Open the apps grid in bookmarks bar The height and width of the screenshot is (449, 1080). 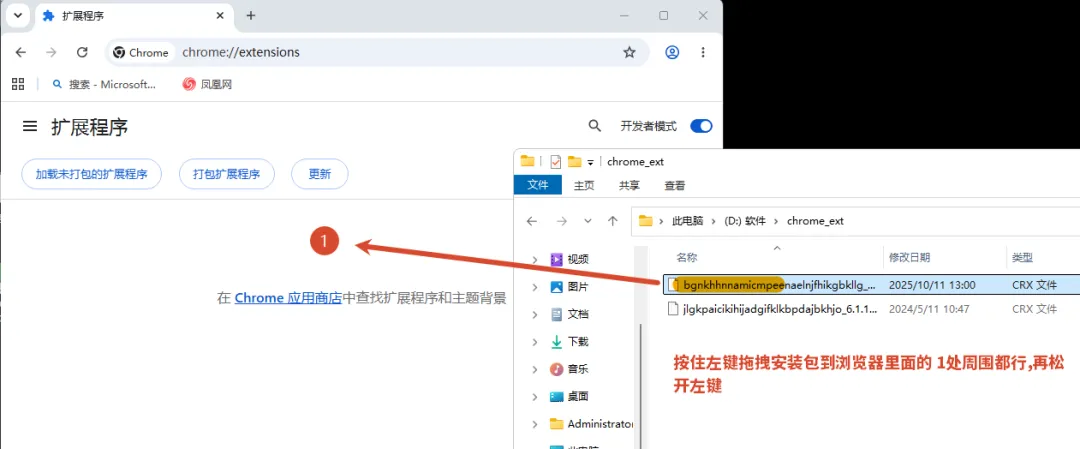coord(19,84)
